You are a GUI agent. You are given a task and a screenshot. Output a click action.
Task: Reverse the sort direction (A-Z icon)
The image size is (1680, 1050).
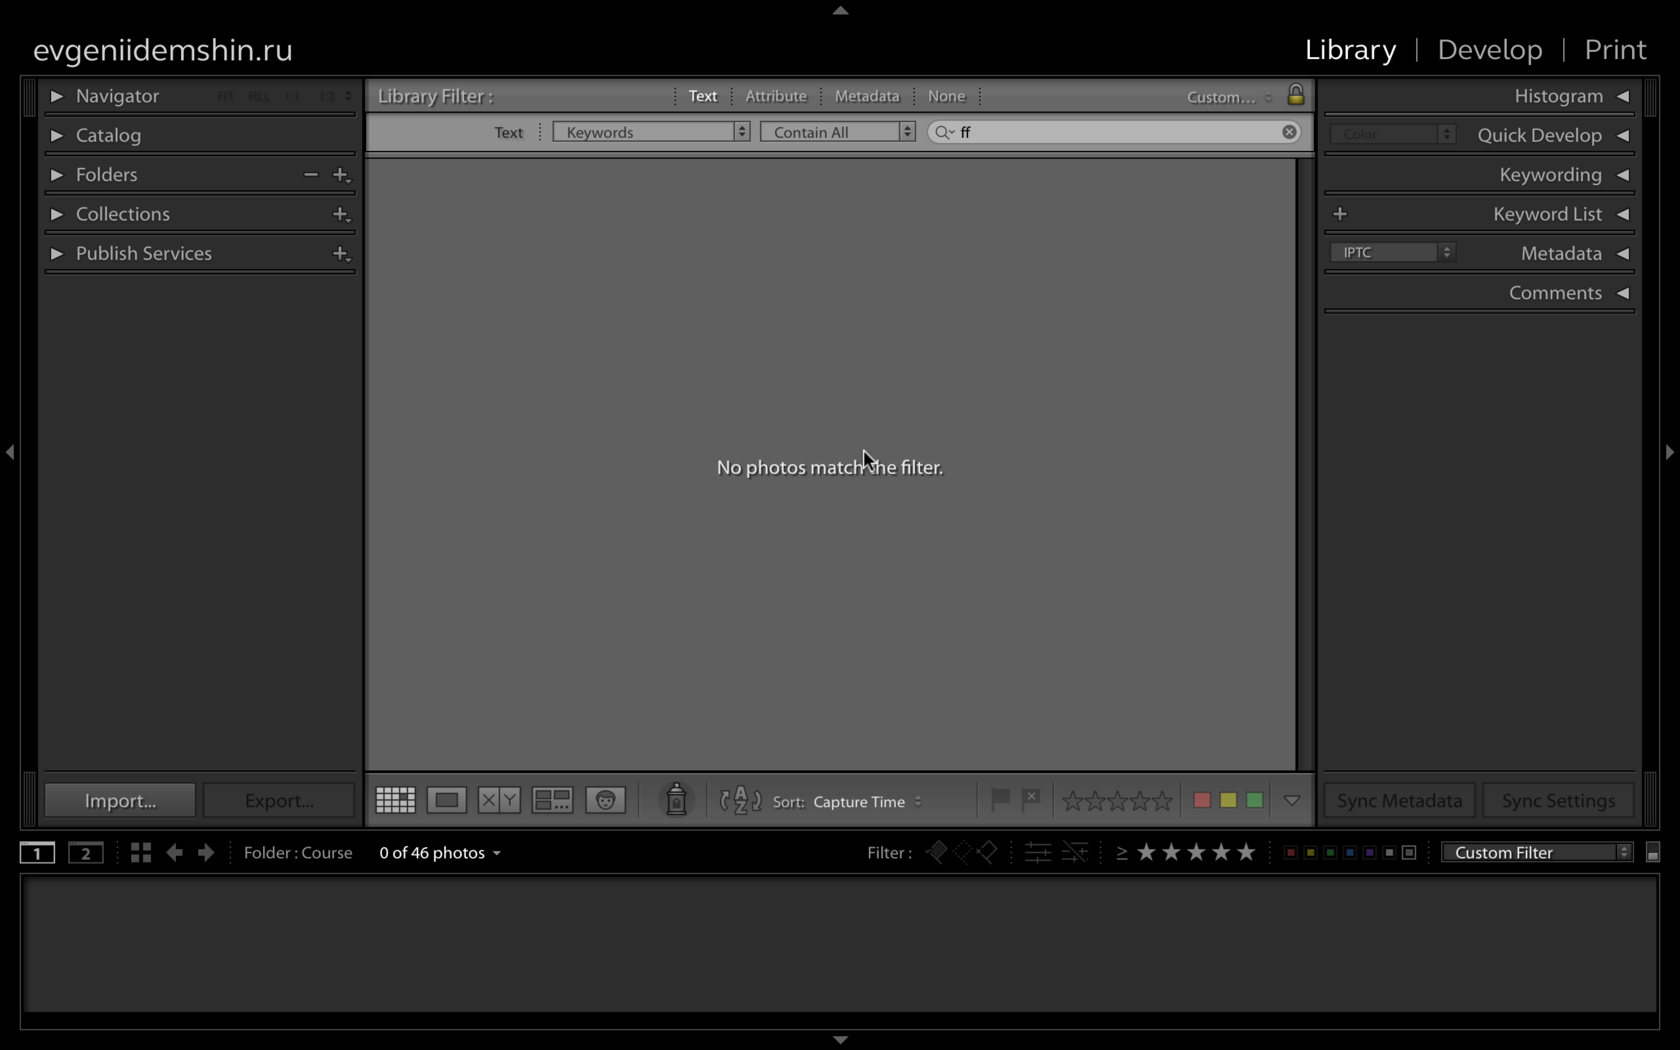(x=740, y=801)
